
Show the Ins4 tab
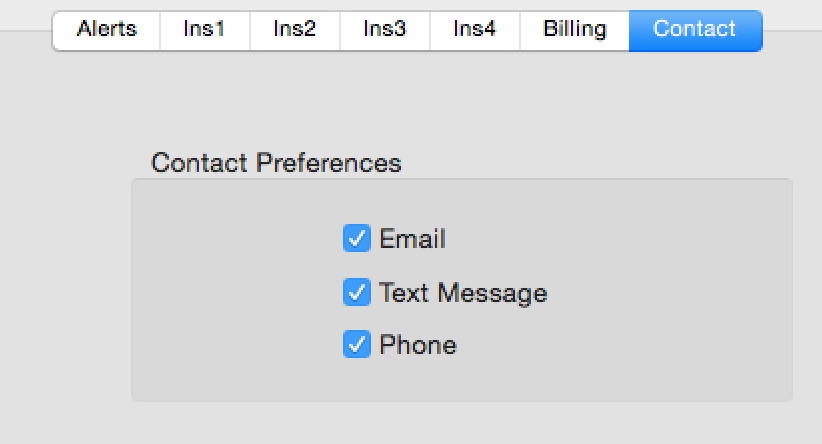point(474,30)
